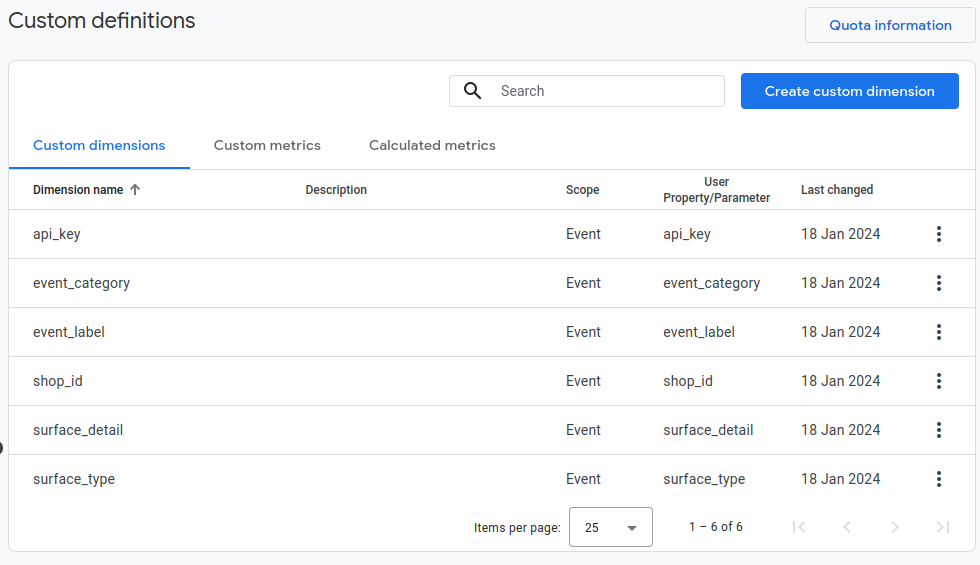Screen dimensions: 980x565
Task: Focus the Search input field
Action: [587, 91]
